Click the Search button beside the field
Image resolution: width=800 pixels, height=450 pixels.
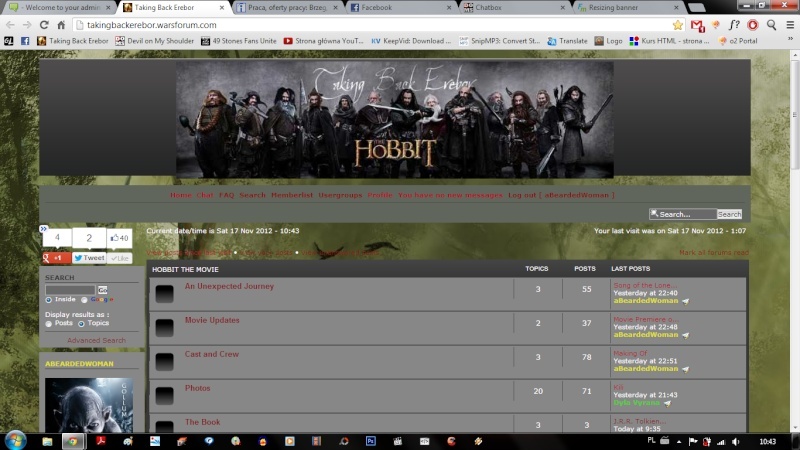[x=730, y=214]
